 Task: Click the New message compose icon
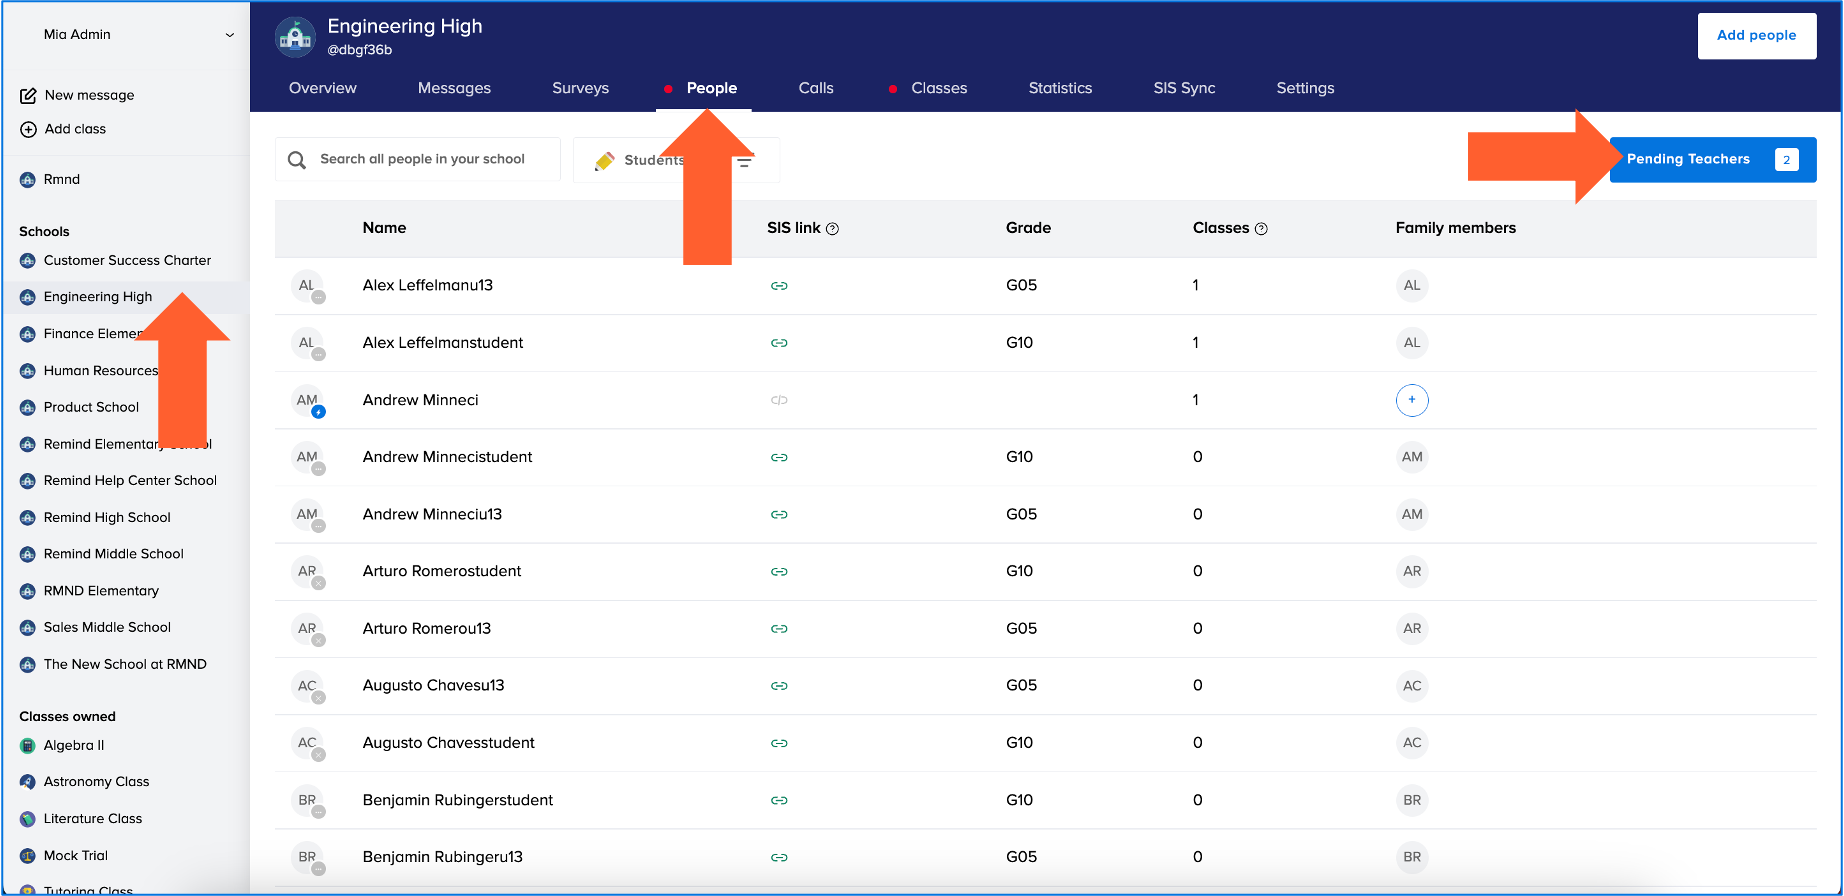(x=28, y=96)
